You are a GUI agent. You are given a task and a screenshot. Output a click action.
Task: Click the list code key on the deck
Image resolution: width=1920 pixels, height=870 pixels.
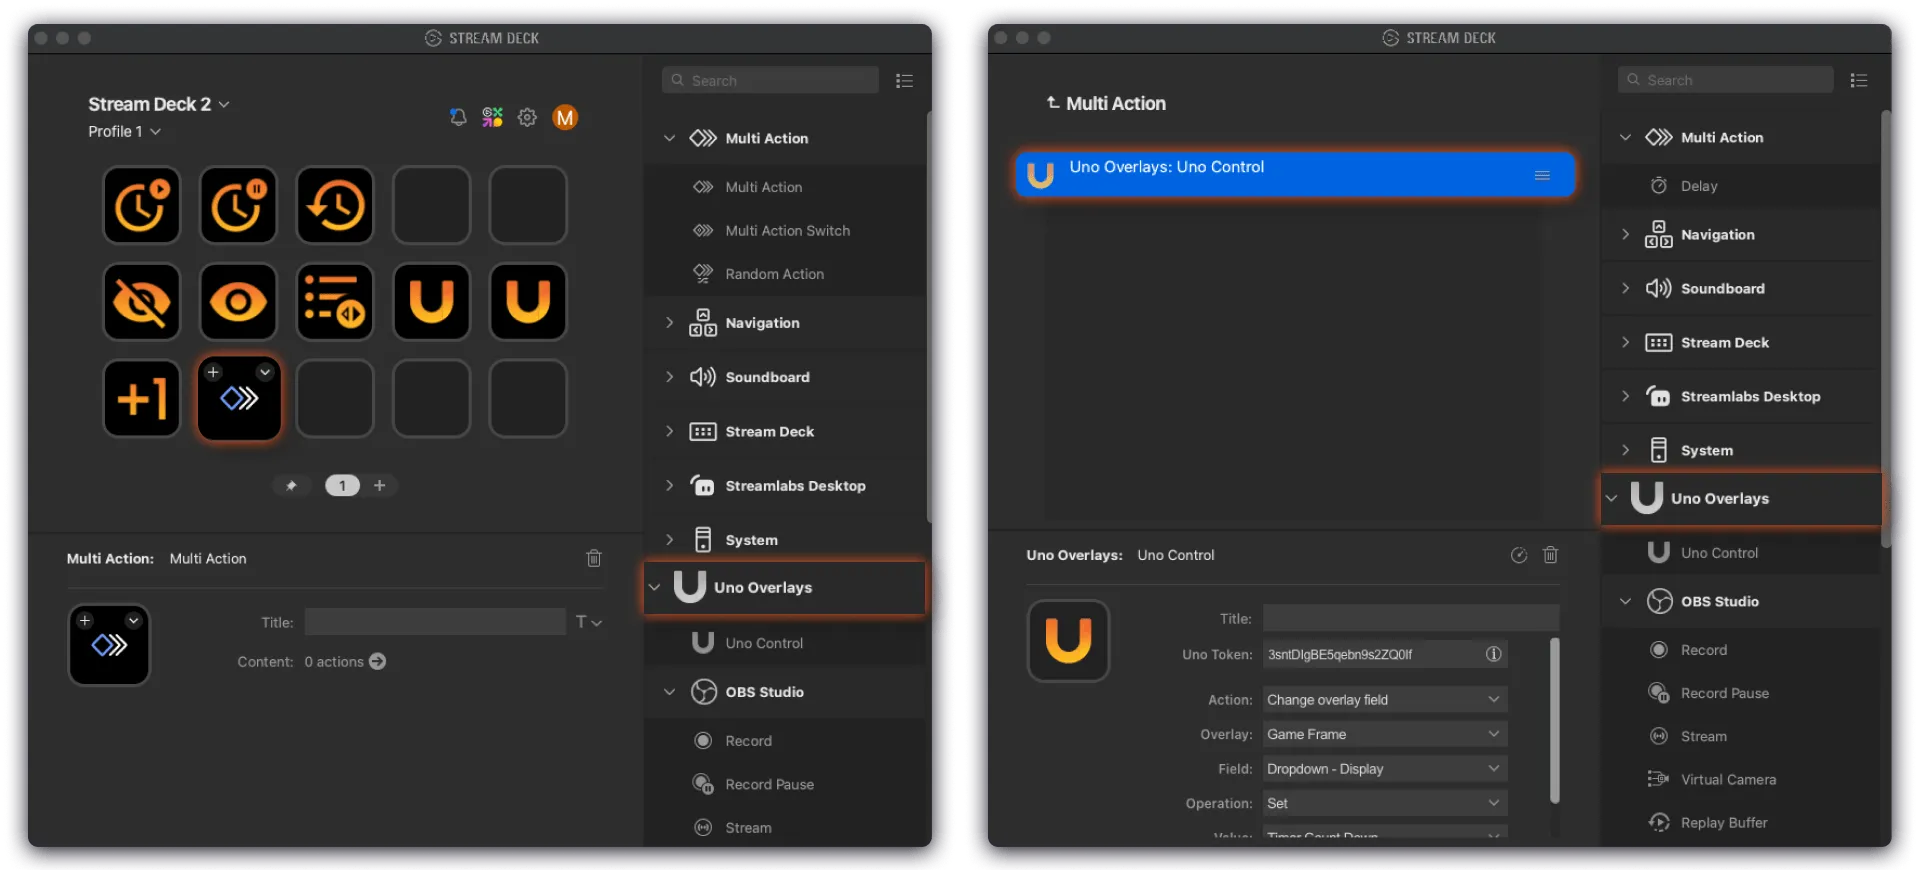[335, 302]
